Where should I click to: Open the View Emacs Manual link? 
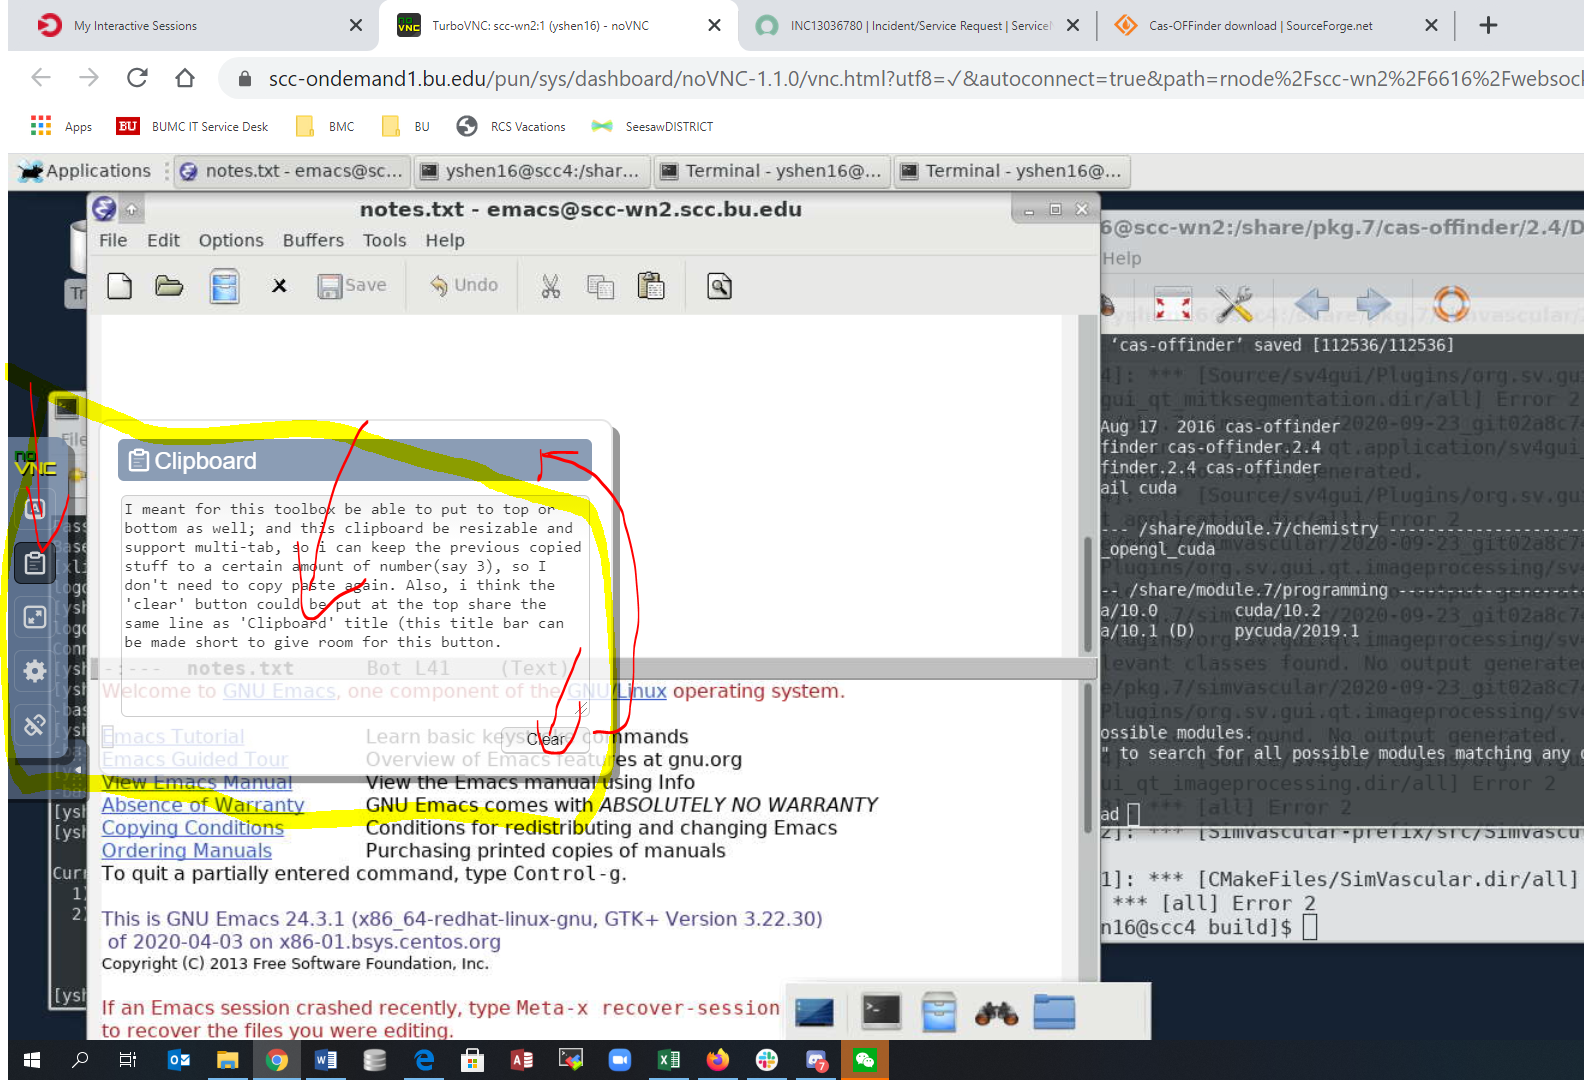pyautogui.click(x=197, y=782)
